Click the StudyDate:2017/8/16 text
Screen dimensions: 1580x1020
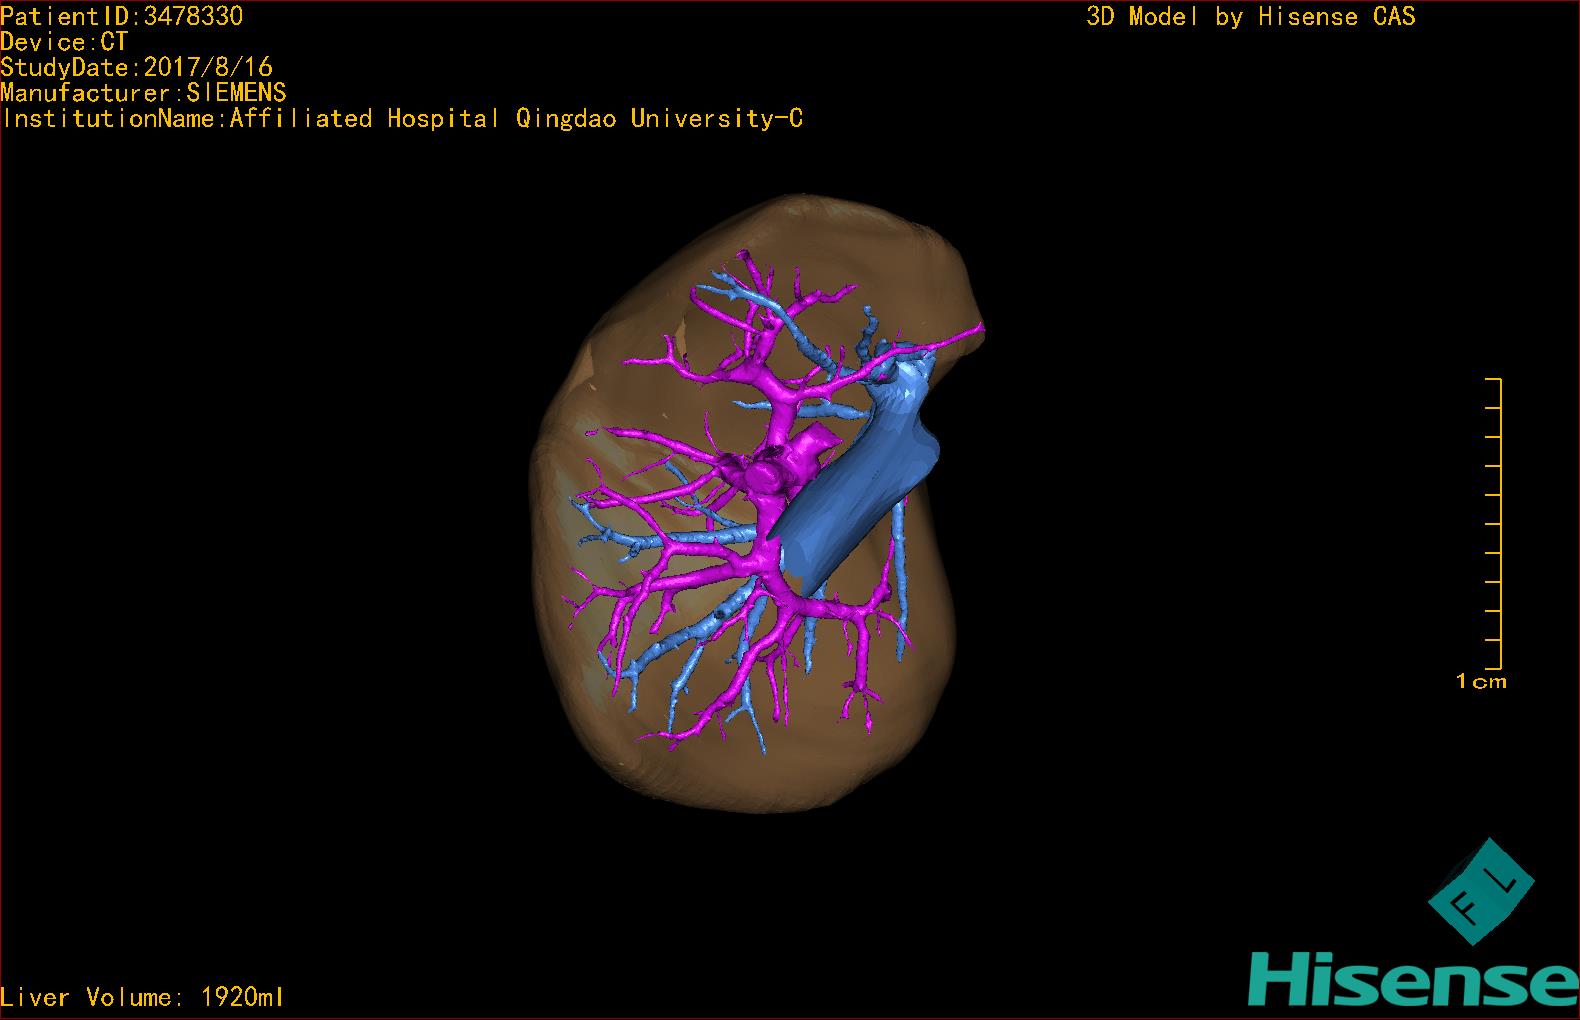(136, 67)
